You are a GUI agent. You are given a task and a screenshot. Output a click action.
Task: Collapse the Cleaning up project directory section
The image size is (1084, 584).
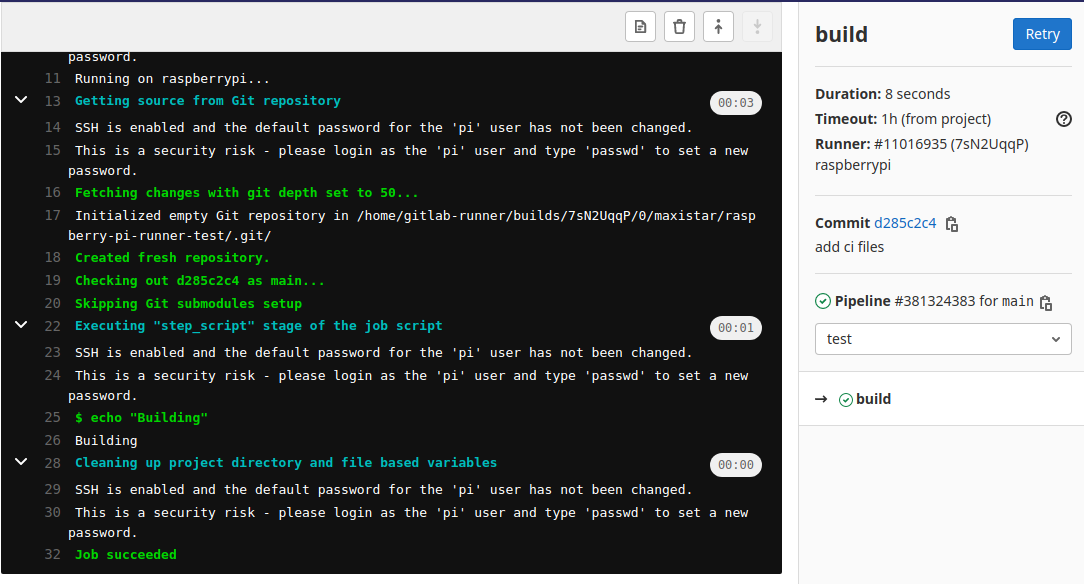(21, 462)
